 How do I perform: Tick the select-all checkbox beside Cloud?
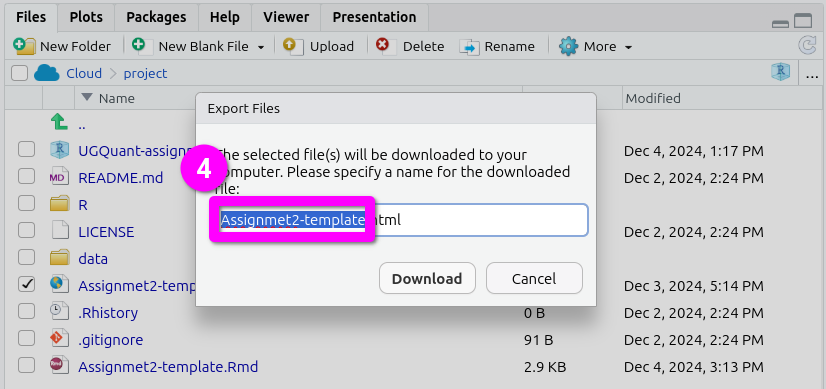(x=19, y=73)
